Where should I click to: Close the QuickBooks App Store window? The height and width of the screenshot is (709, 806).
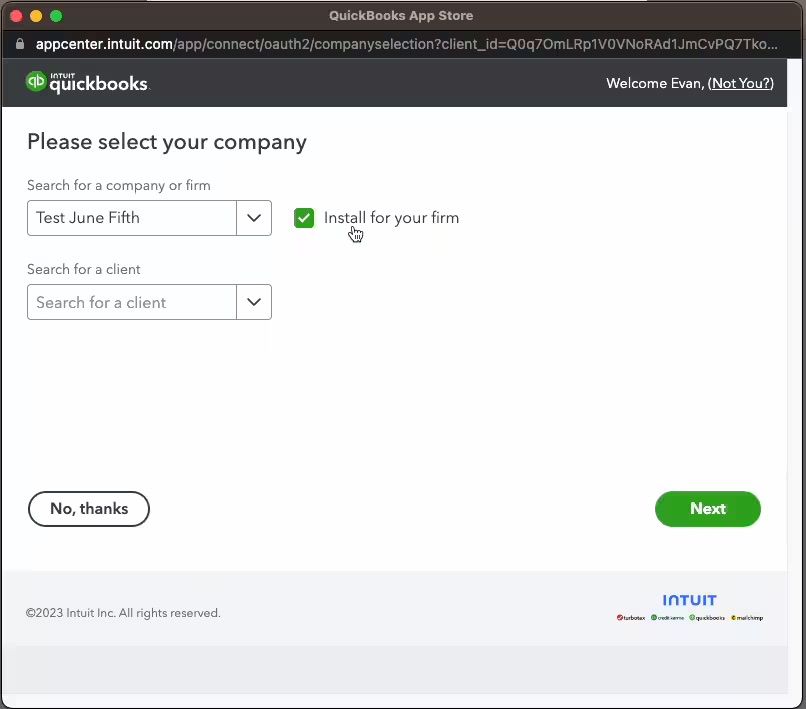pos(16,16)
